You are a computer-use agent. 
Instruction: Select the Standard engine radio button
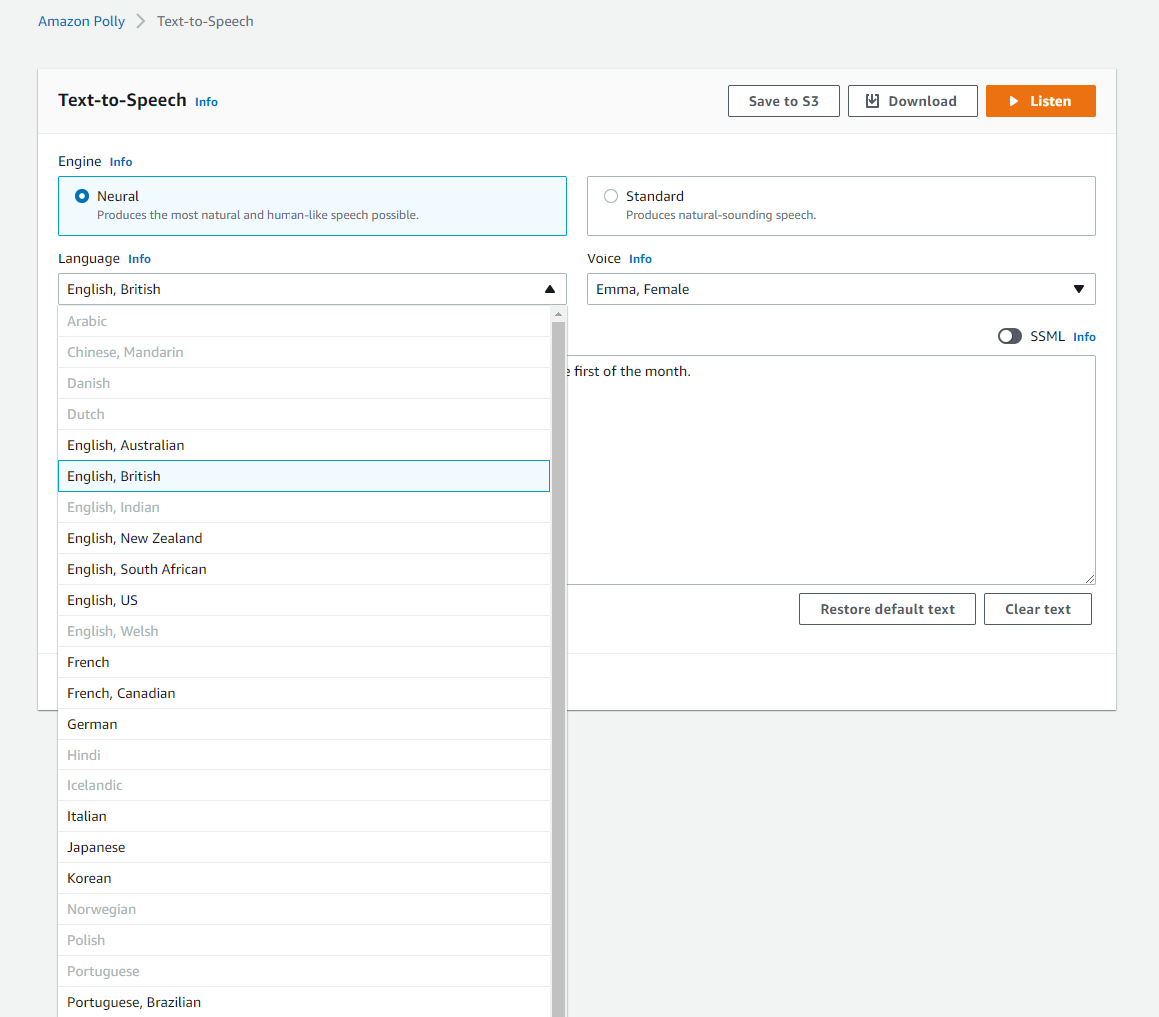pos(611,196)
